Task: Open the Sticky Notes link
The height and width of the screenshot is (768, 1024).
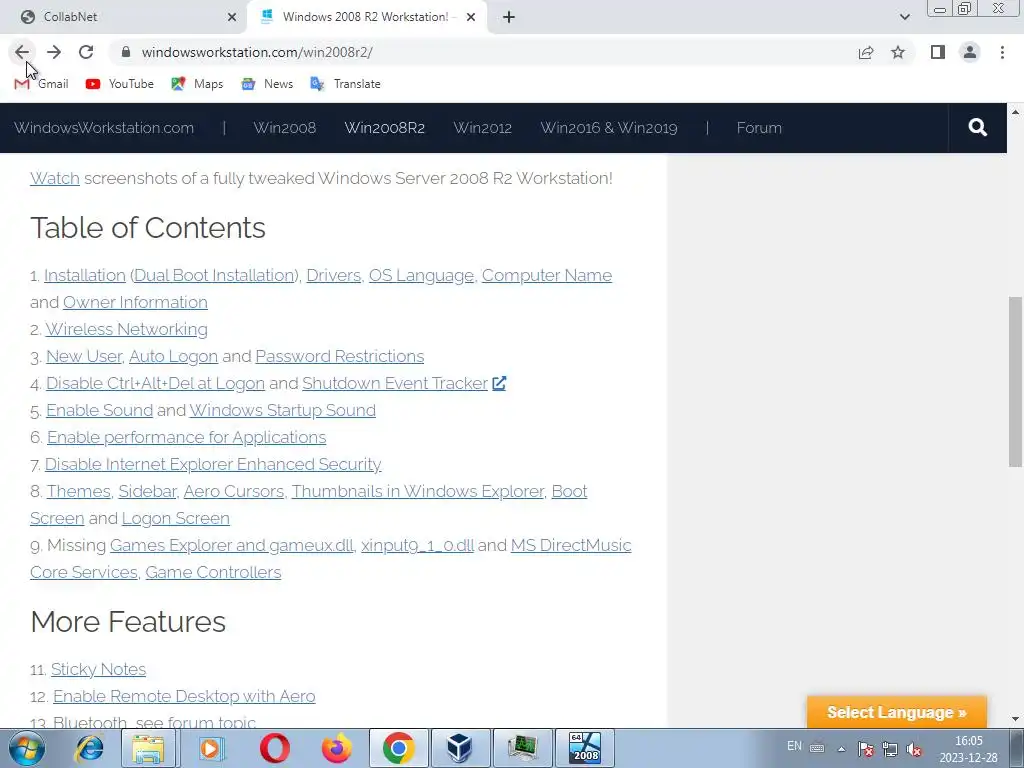Action: [x=99, y=669]
